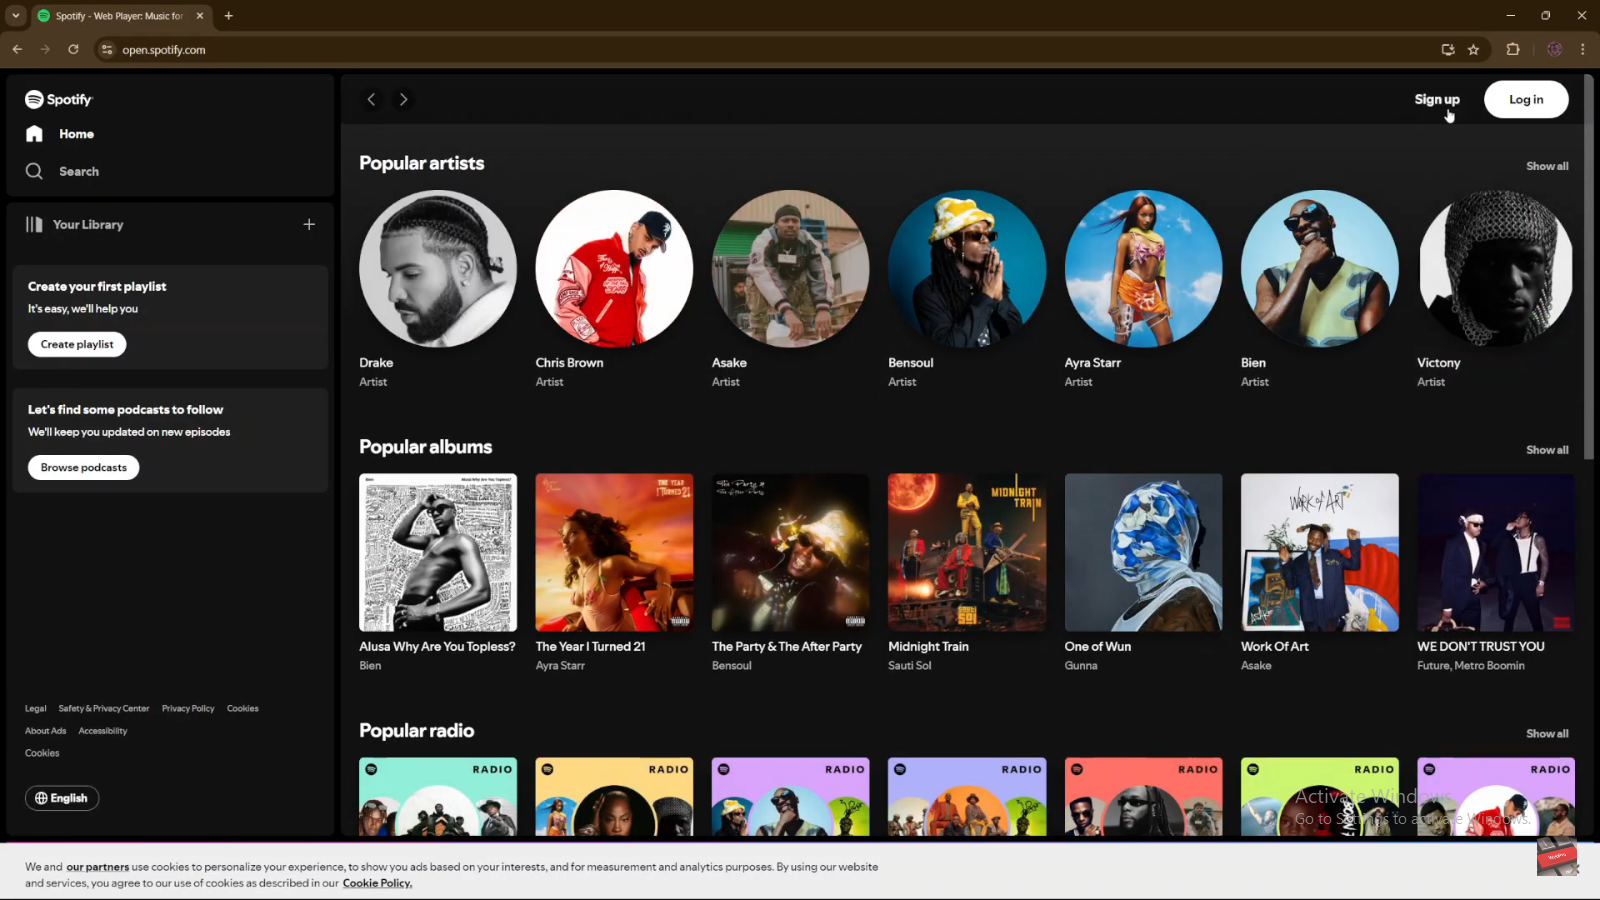Open The Party & The After Party cover

[790, 552]
